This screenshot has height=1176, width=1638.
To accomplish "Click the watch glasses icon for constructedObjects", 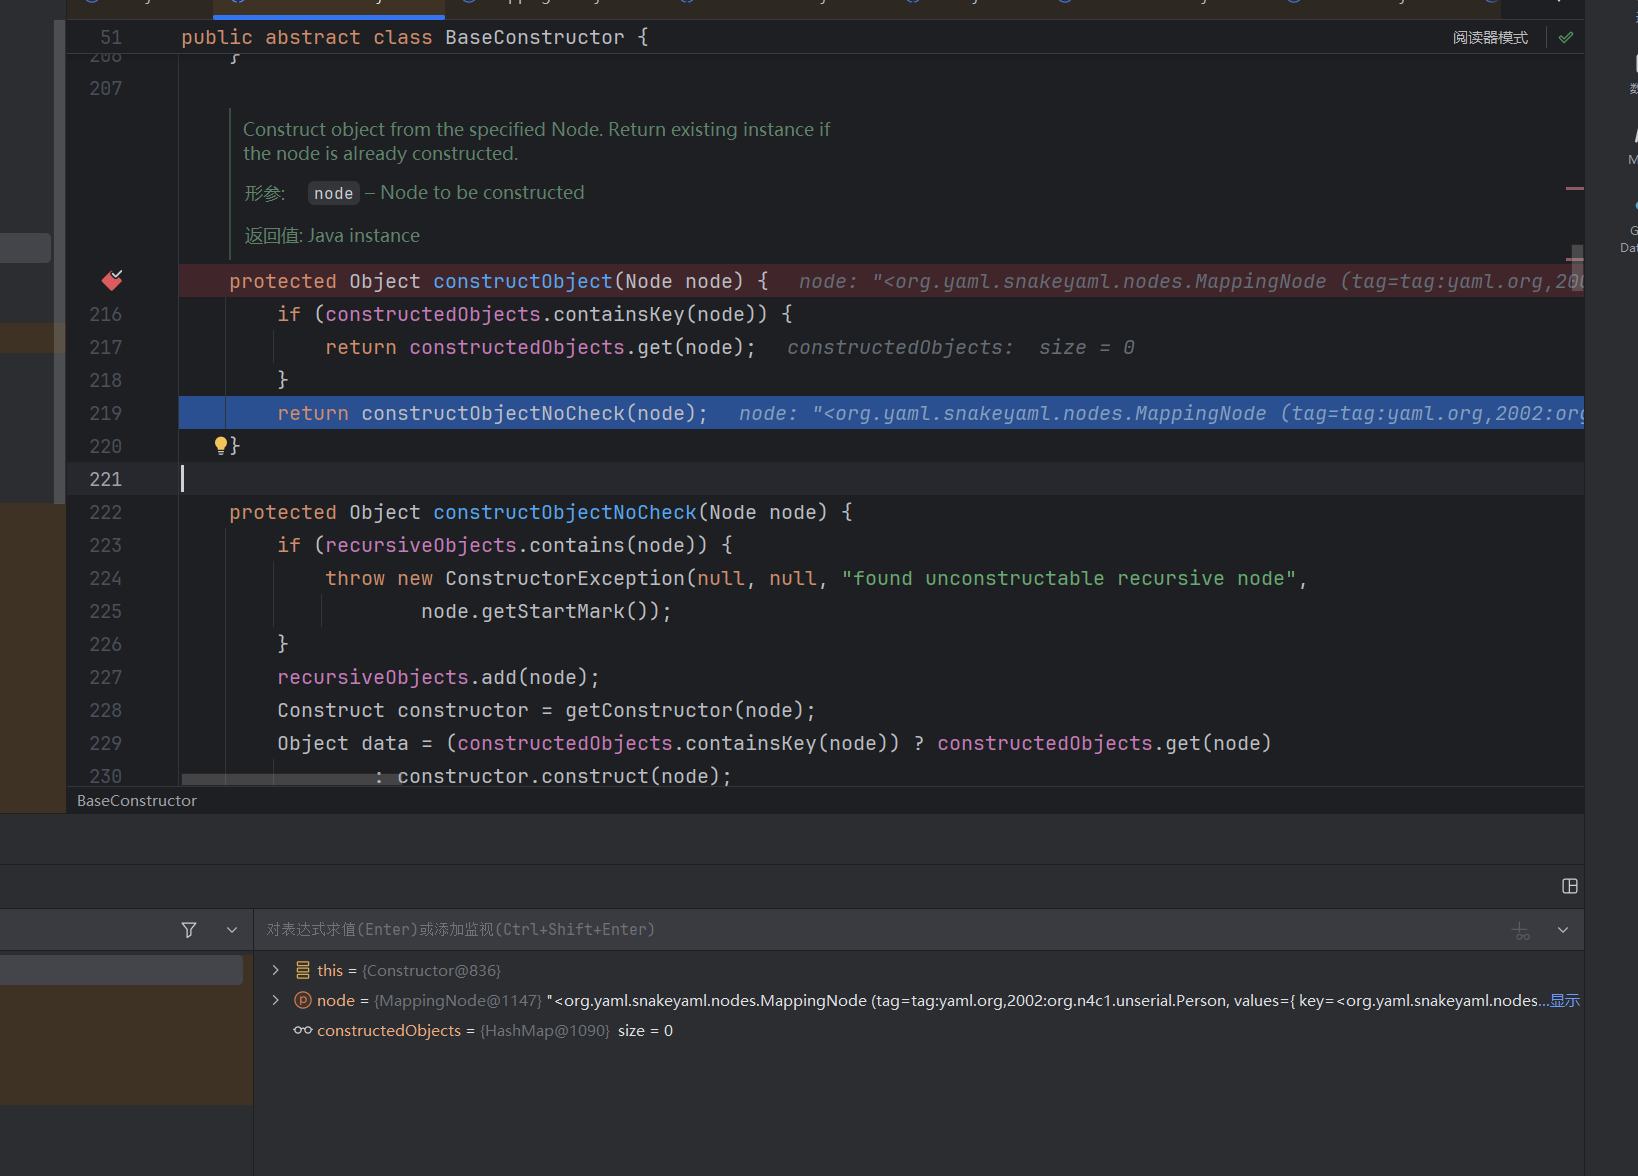I will [x=302, y=1030].
